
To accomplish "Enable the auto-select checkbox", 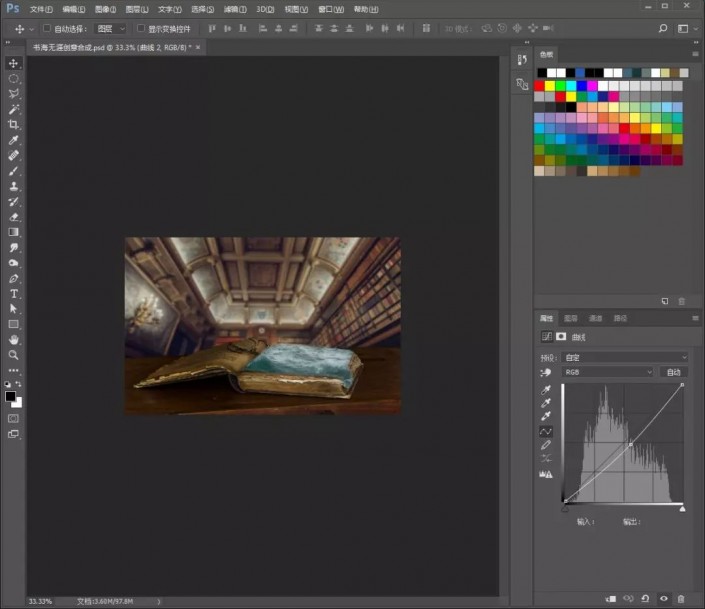I will click(46, 28).
